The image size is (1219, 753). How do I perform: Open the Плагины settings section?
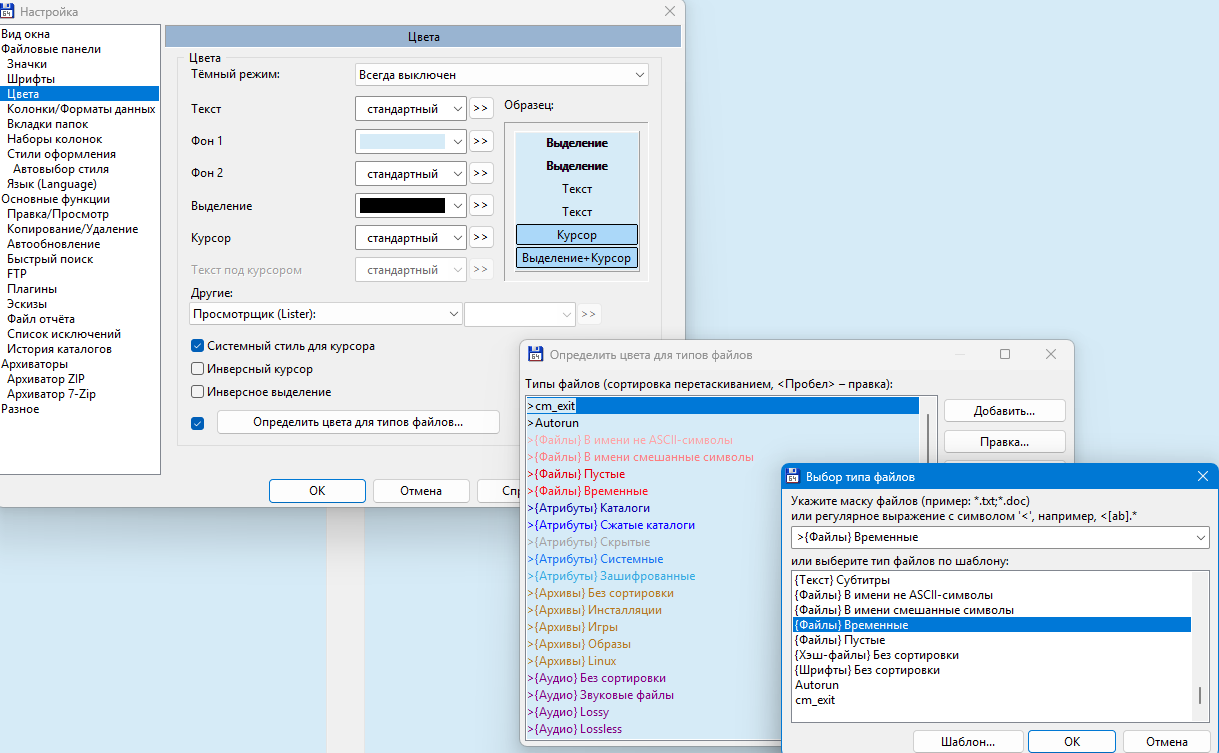32,289
